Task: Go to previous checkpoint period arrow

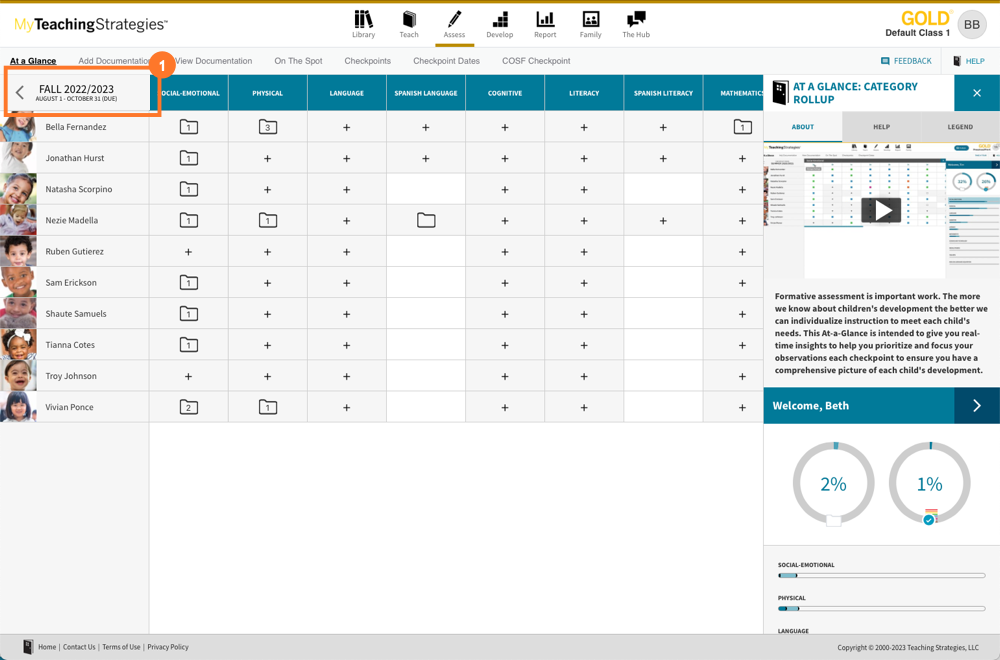Action: (20, 93)
